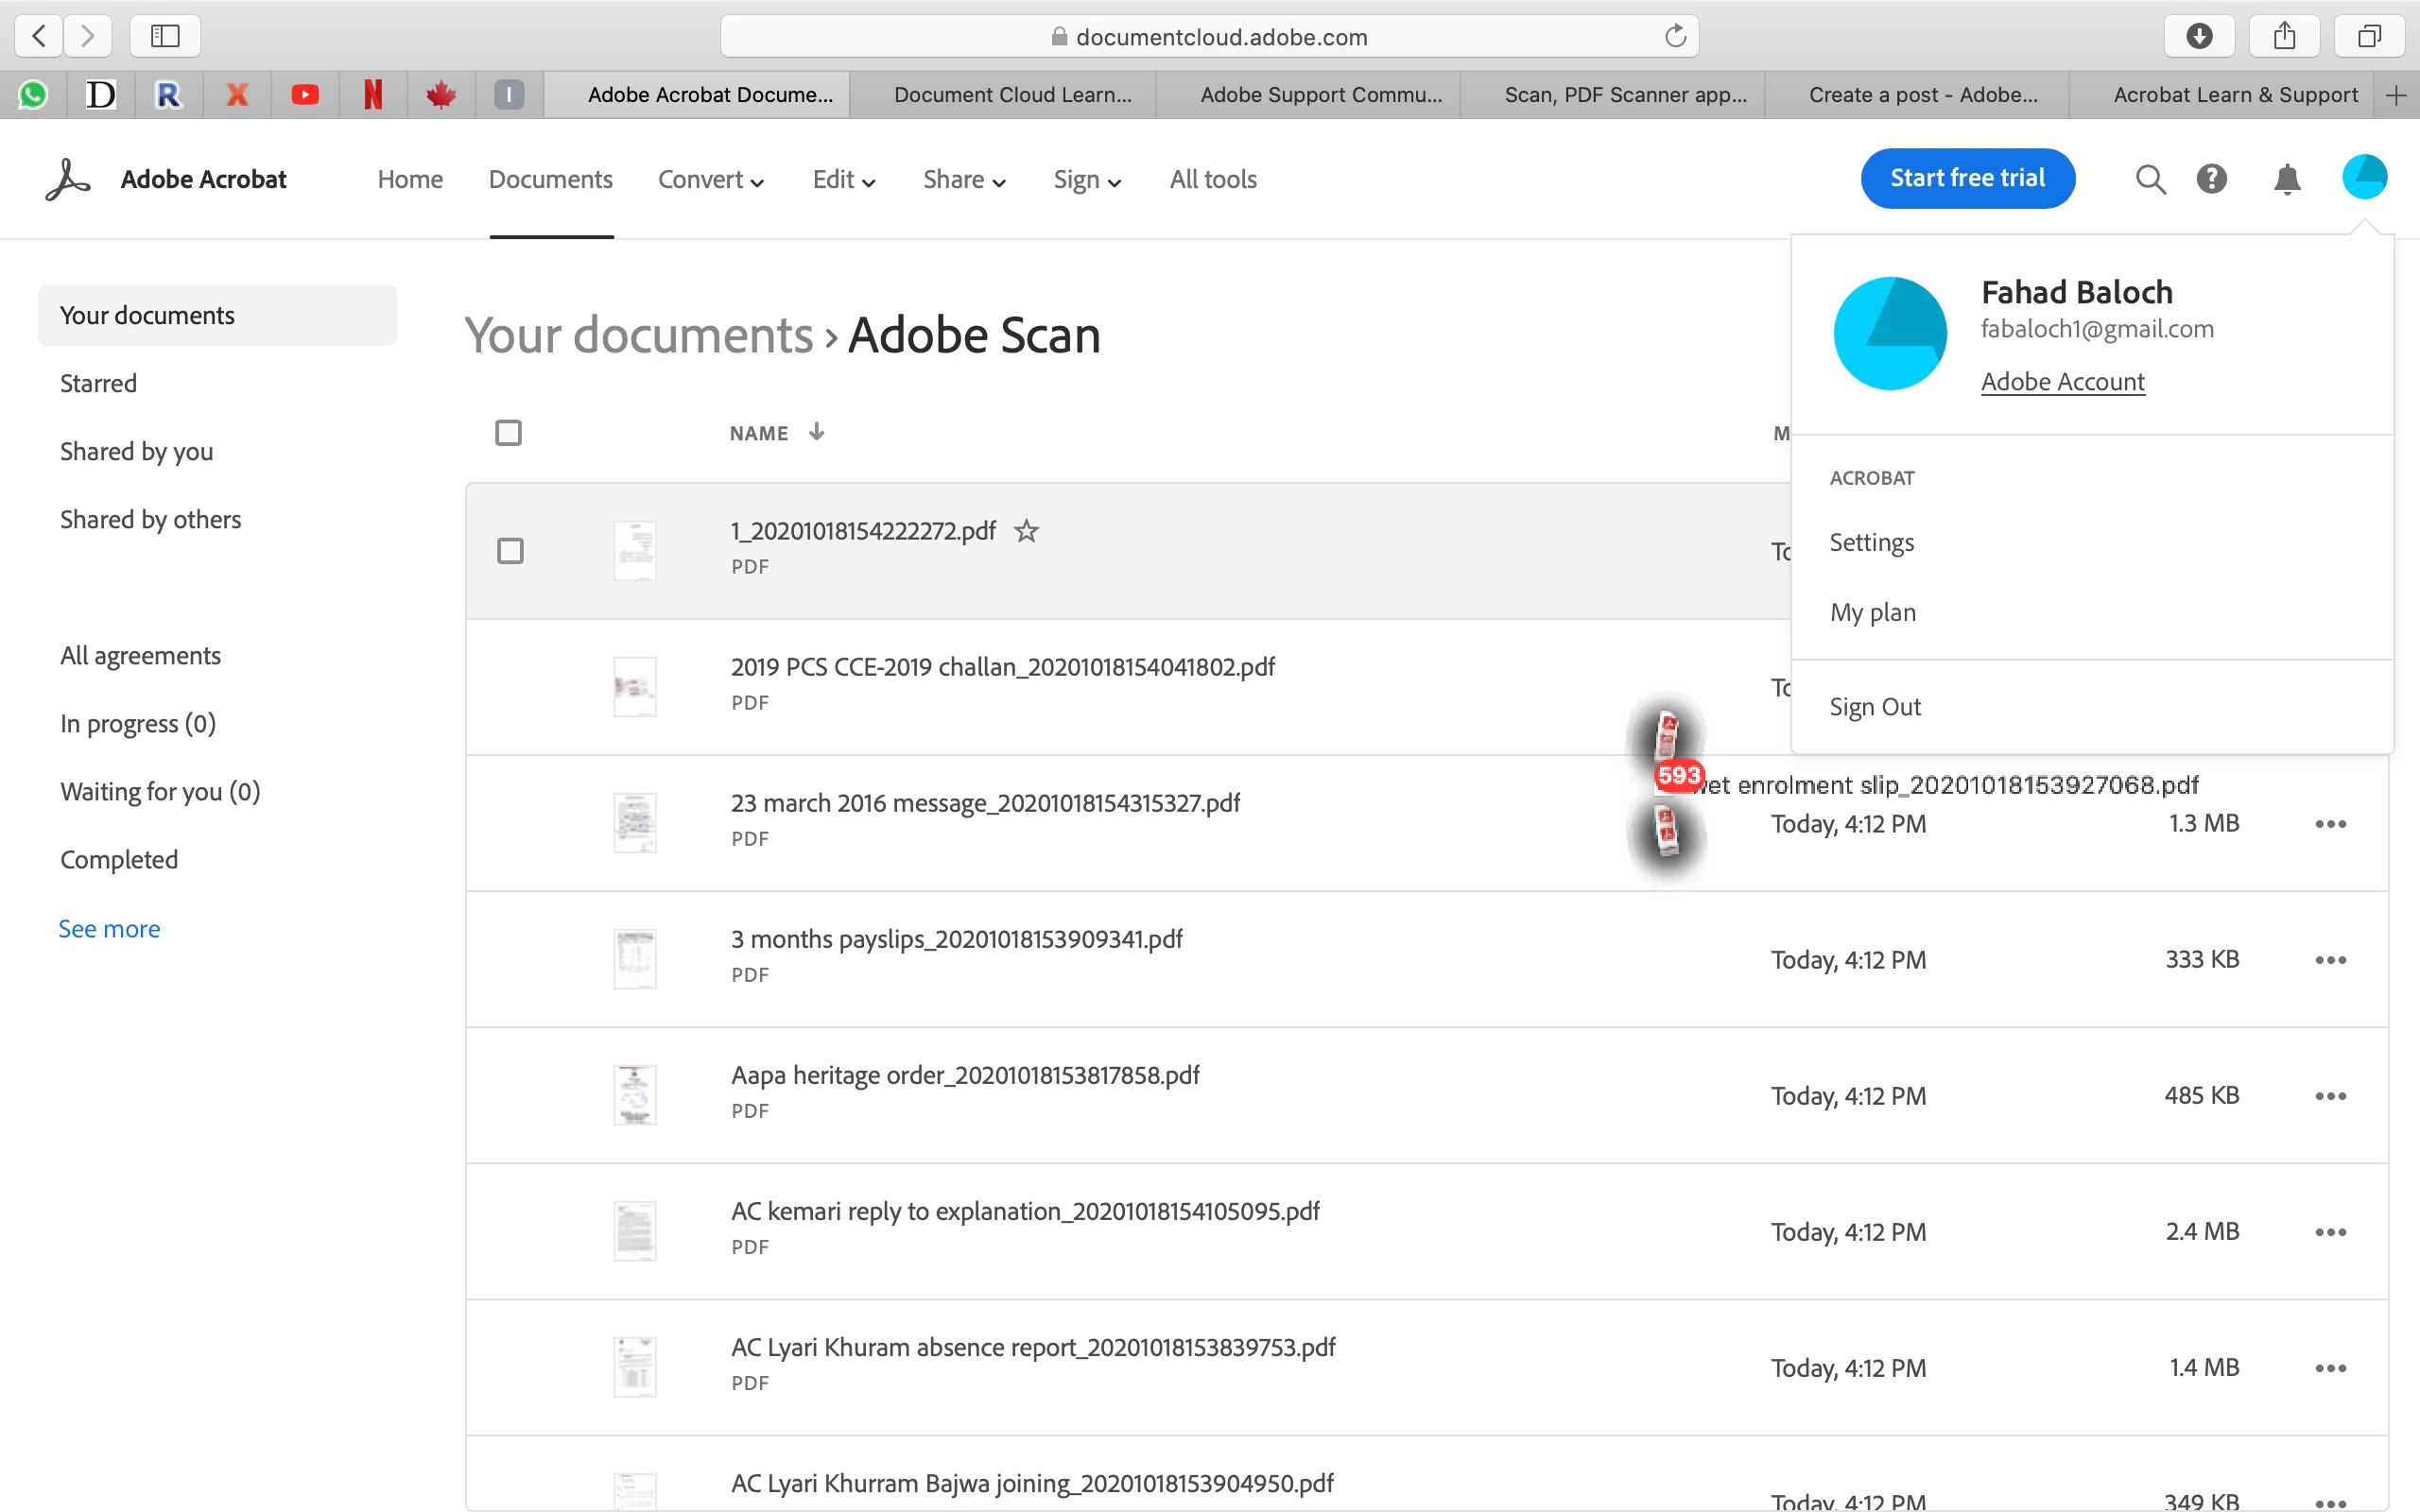Screen dimensions: 2420x1512
Task: Expand the Convert dropdown menu
Action: coord(711,180)
